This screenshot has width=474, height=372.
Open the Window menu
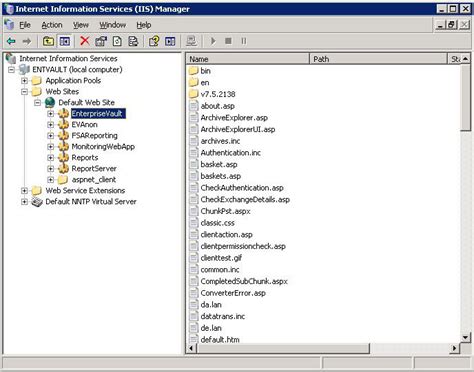(x=113, y=25)
